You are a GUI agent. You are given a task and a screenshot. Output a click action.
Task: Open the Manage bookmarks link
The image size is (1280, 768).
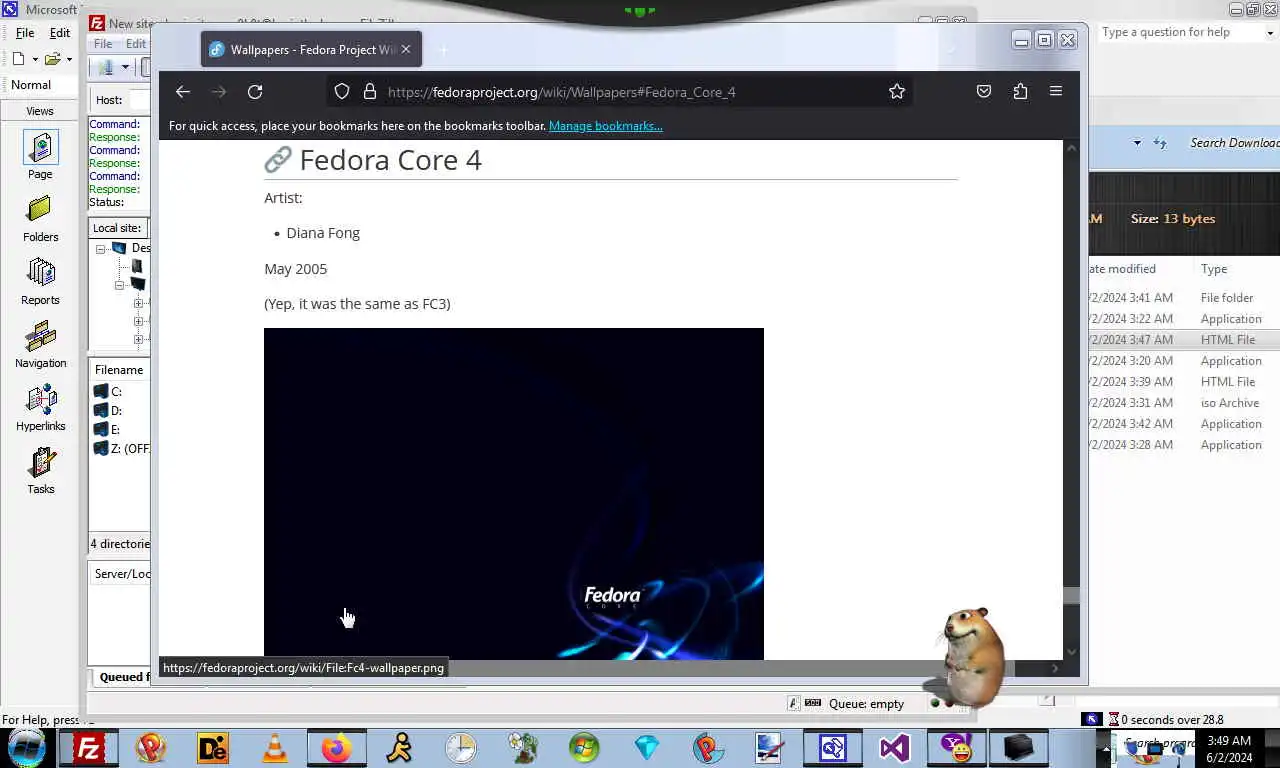[x=605, y=126]
